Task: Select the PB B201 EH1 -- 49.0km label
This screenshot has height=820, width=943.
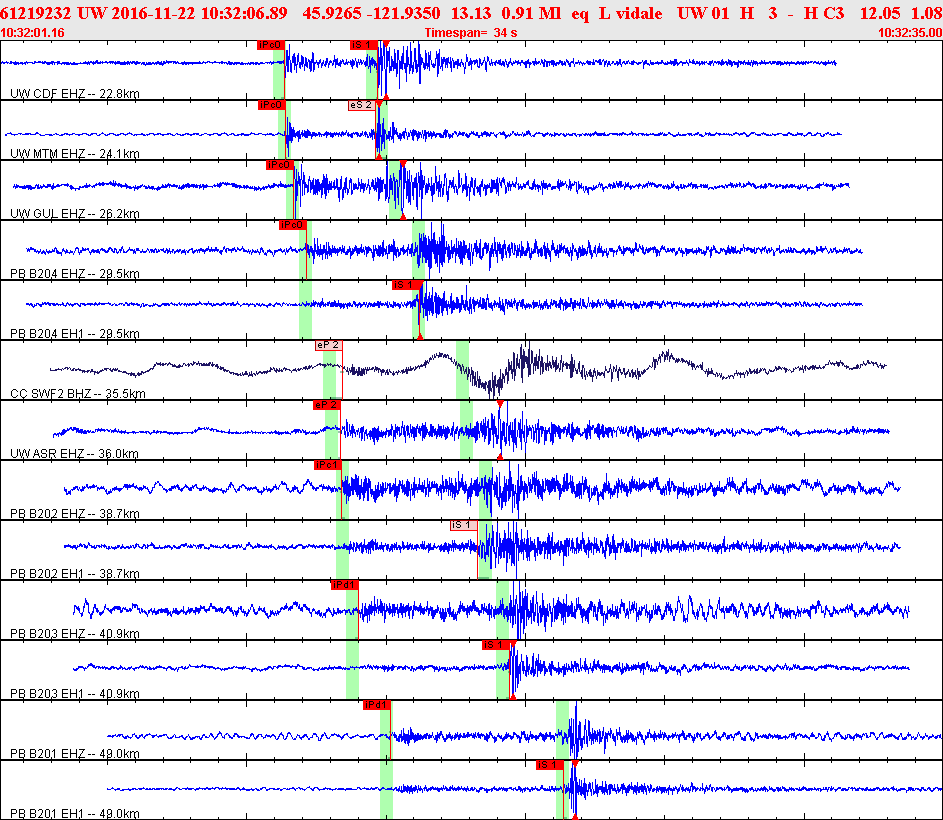Action: (75, 813)
